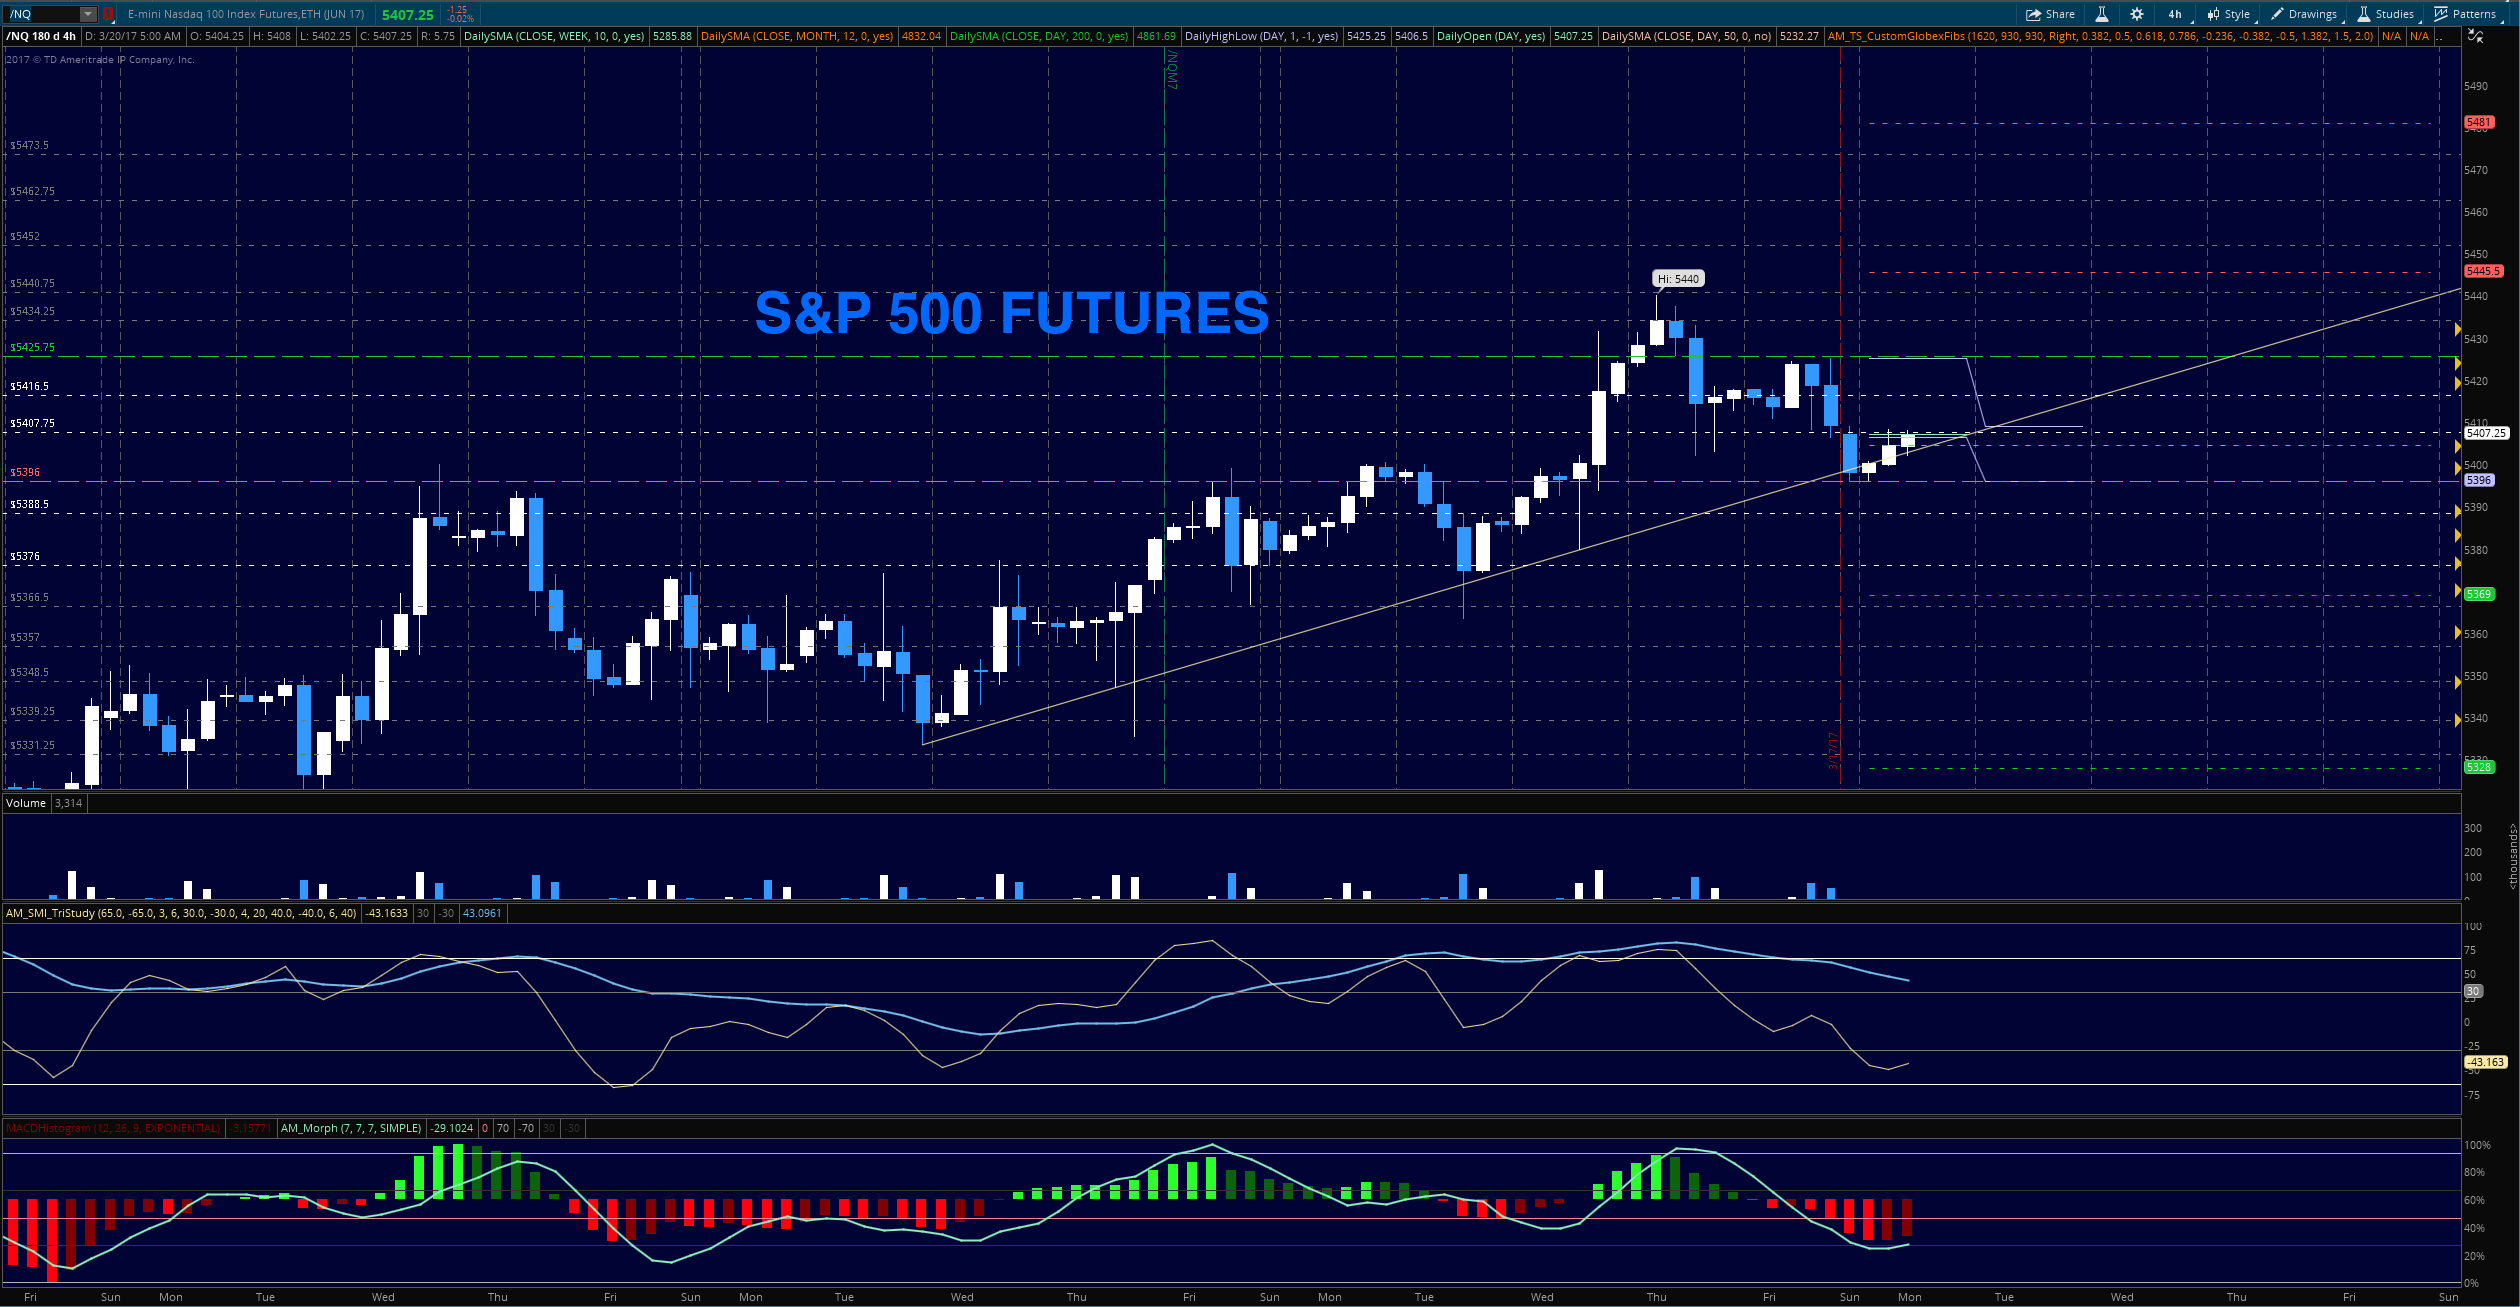Screen dimensions: 2520x1307
Task: Click the AM_Morph value -29.1024
Action: point(452,1128)
